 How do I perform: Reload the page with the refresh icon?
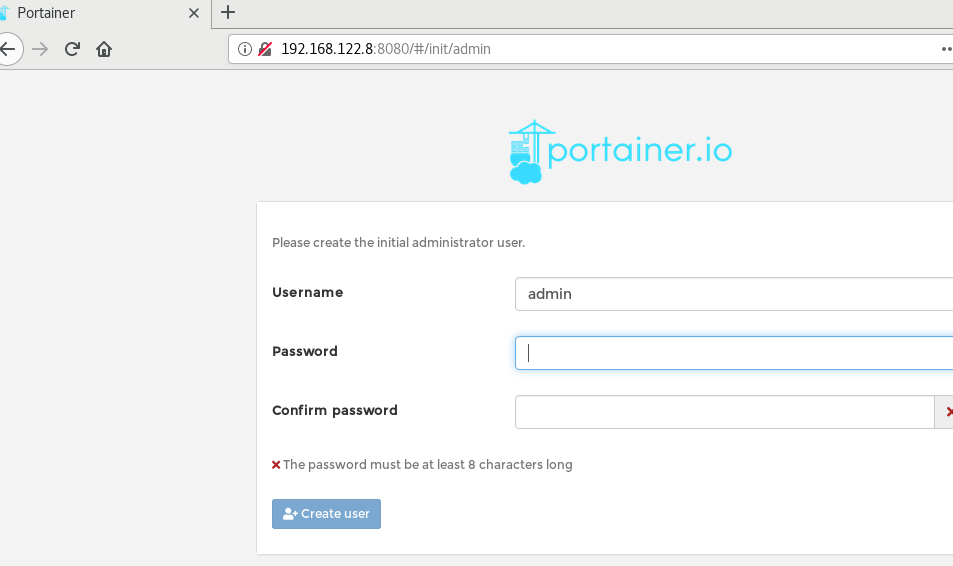point(72,49)
